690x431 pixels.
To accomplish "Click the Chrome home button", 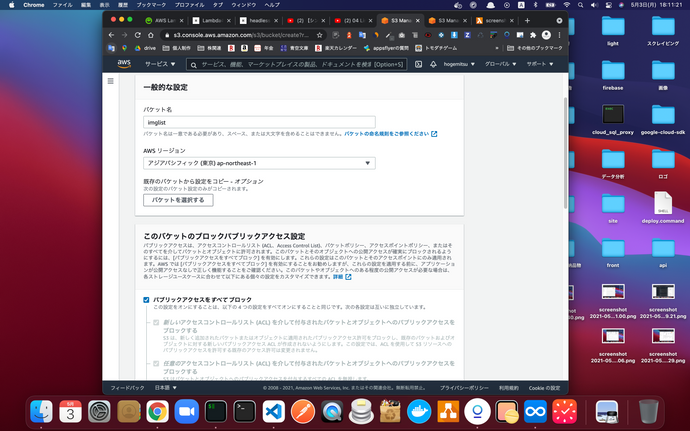I will [150, 35].
